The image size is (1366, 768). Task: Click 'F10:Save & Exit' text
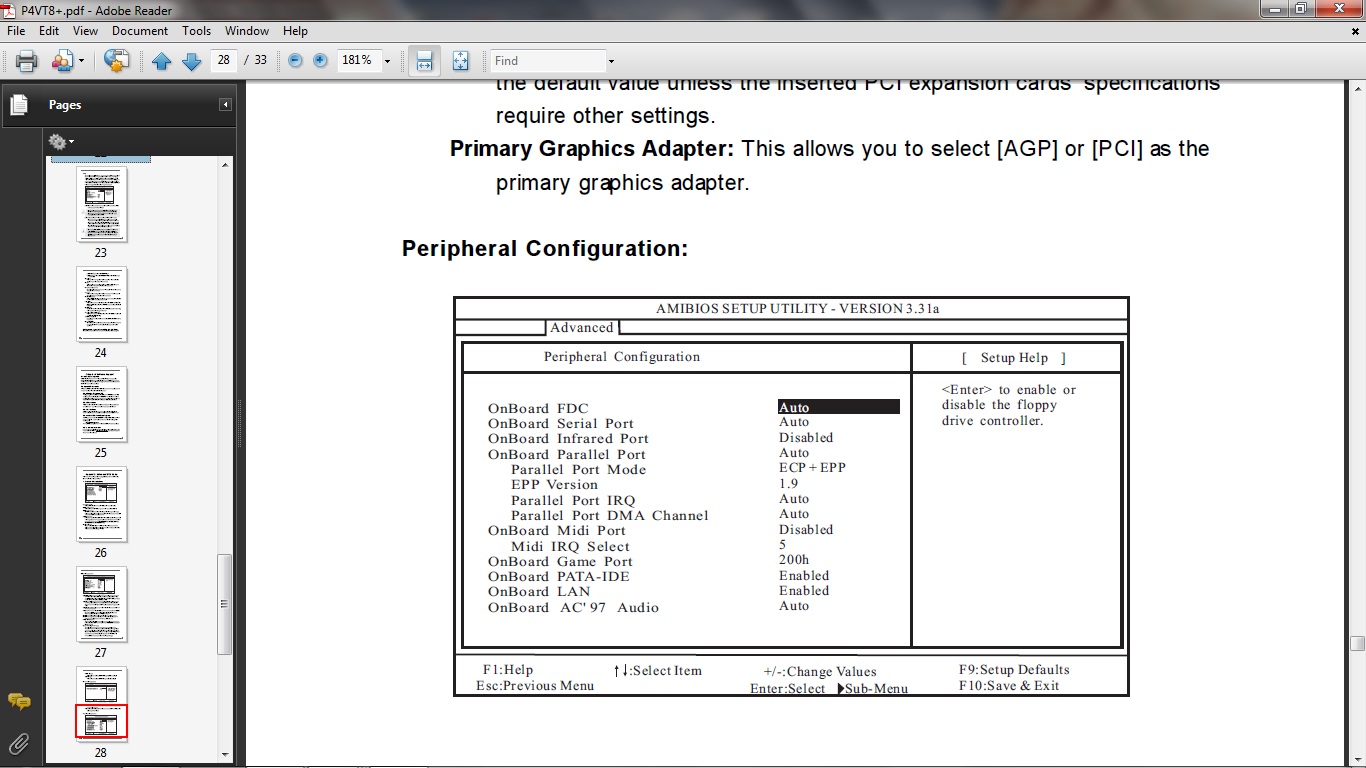tap(1009, 686)
